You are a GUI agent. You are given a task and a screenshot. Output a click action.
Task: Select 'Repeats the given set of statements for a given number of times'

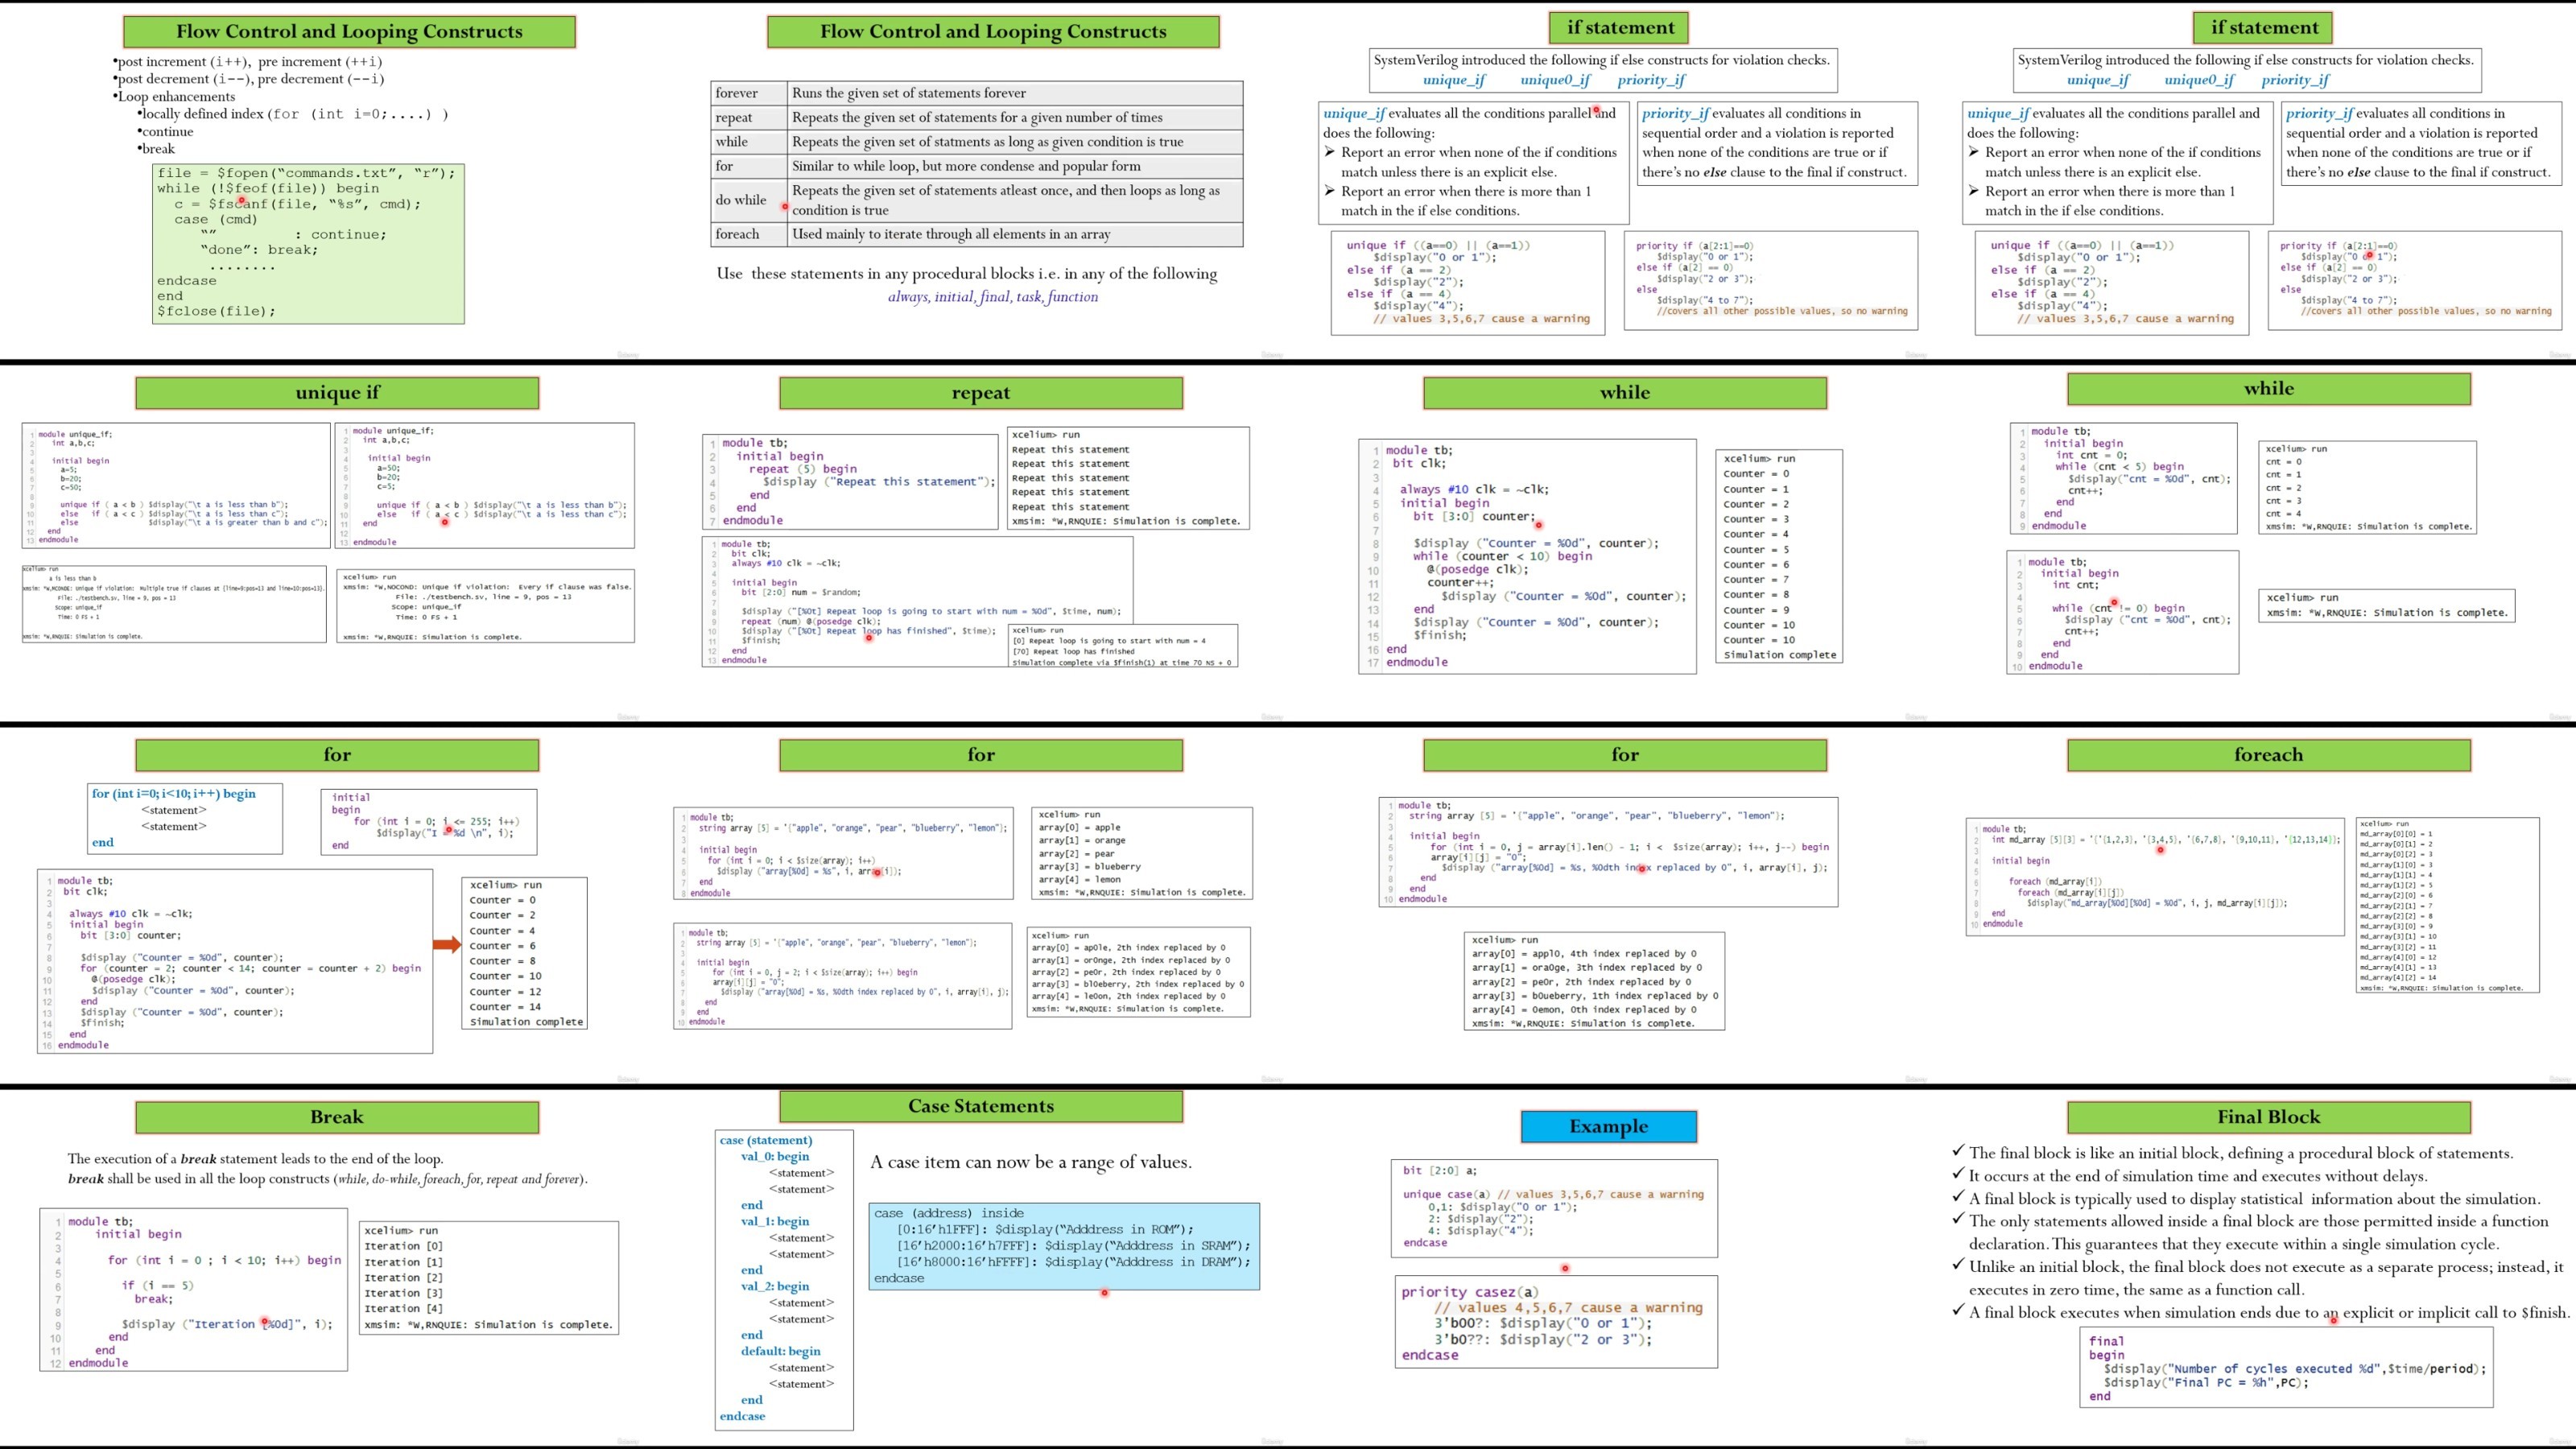tap(977, 117)
